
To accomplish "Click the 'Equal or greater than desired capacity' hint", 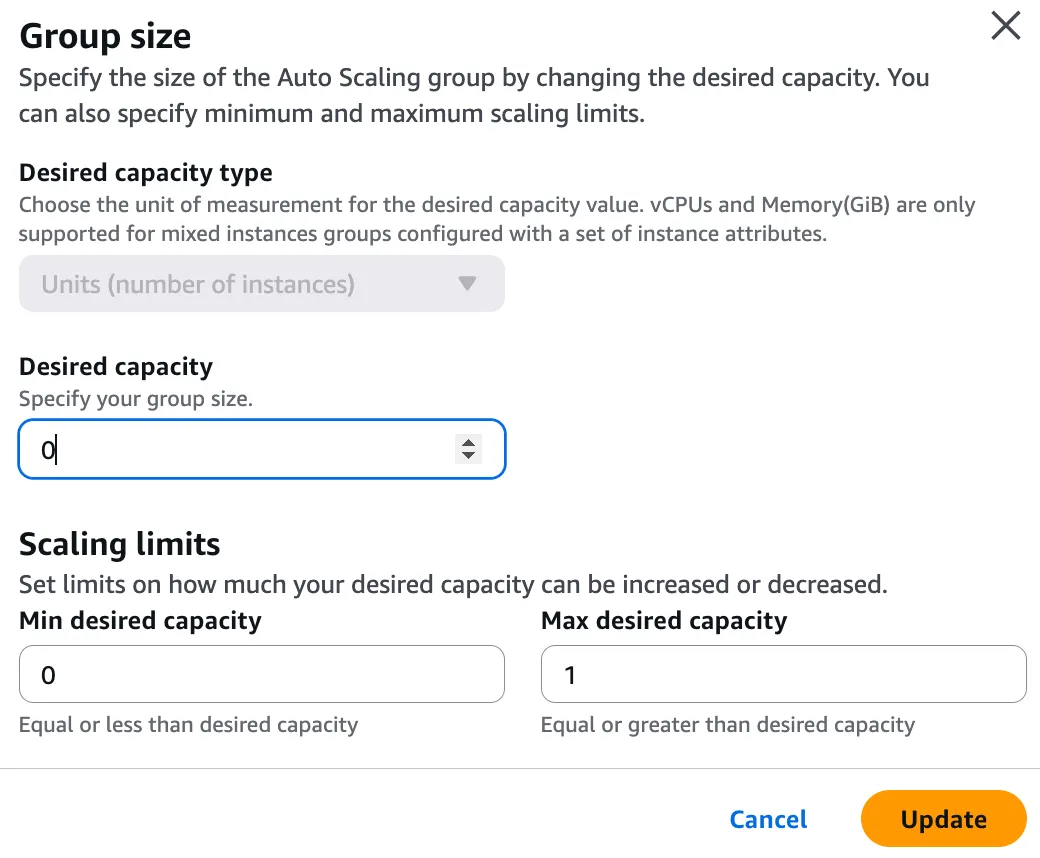I will click(727, 725).
